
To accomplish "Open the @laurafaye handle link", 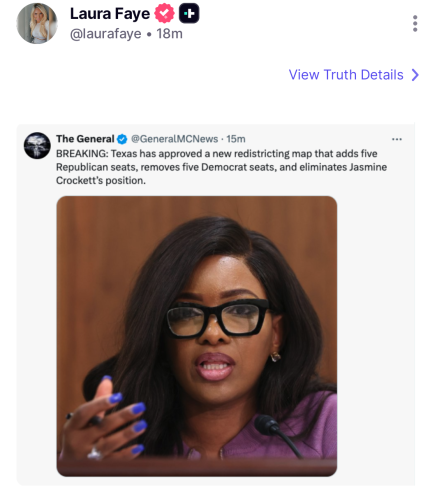I will (106, 34).
